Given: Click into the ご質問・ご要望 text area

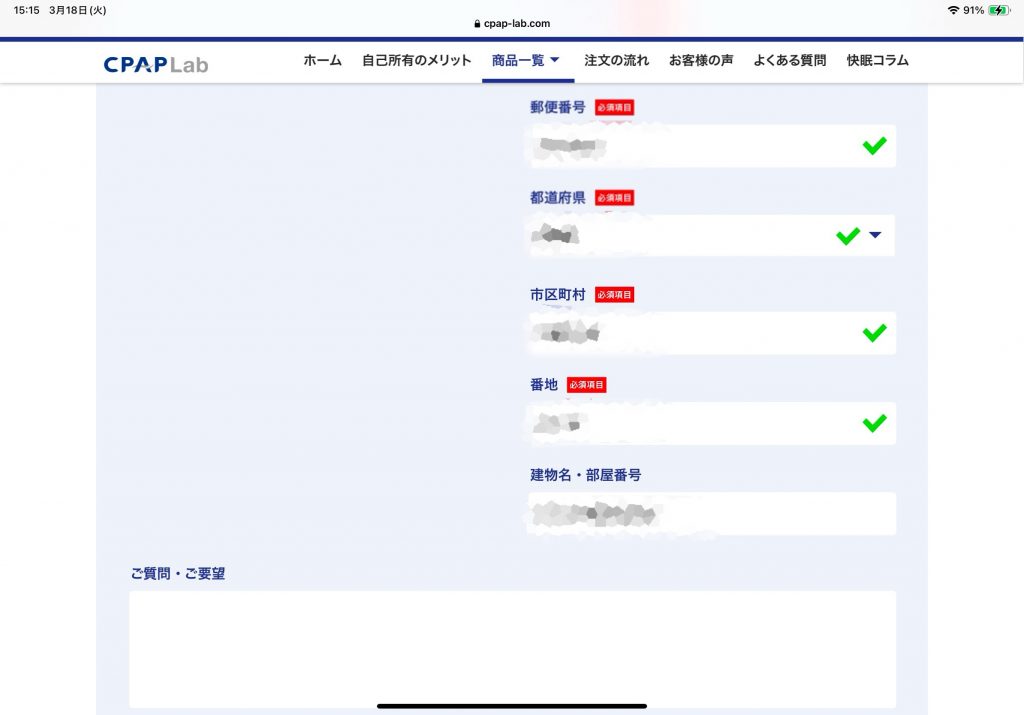Looking at the screenshot, I should coord(512,648).
